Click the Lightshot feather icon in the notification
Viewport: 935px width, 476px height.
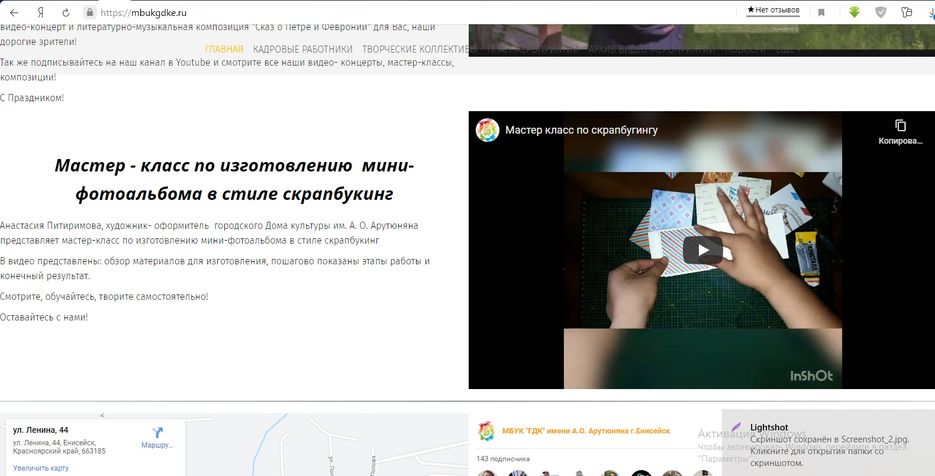pyautogui.click(x=736, y=427)
